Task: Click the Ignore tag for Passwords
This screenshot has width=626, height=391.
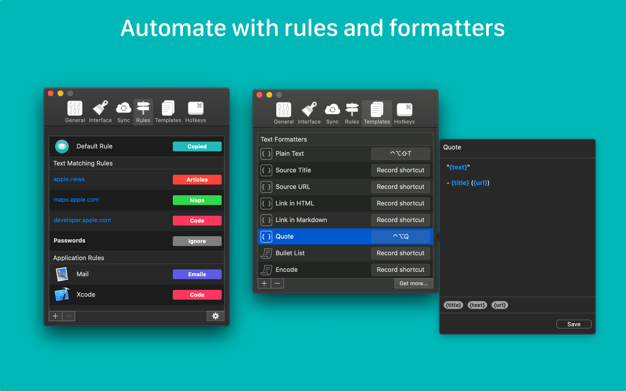Action: click(197, 241)
